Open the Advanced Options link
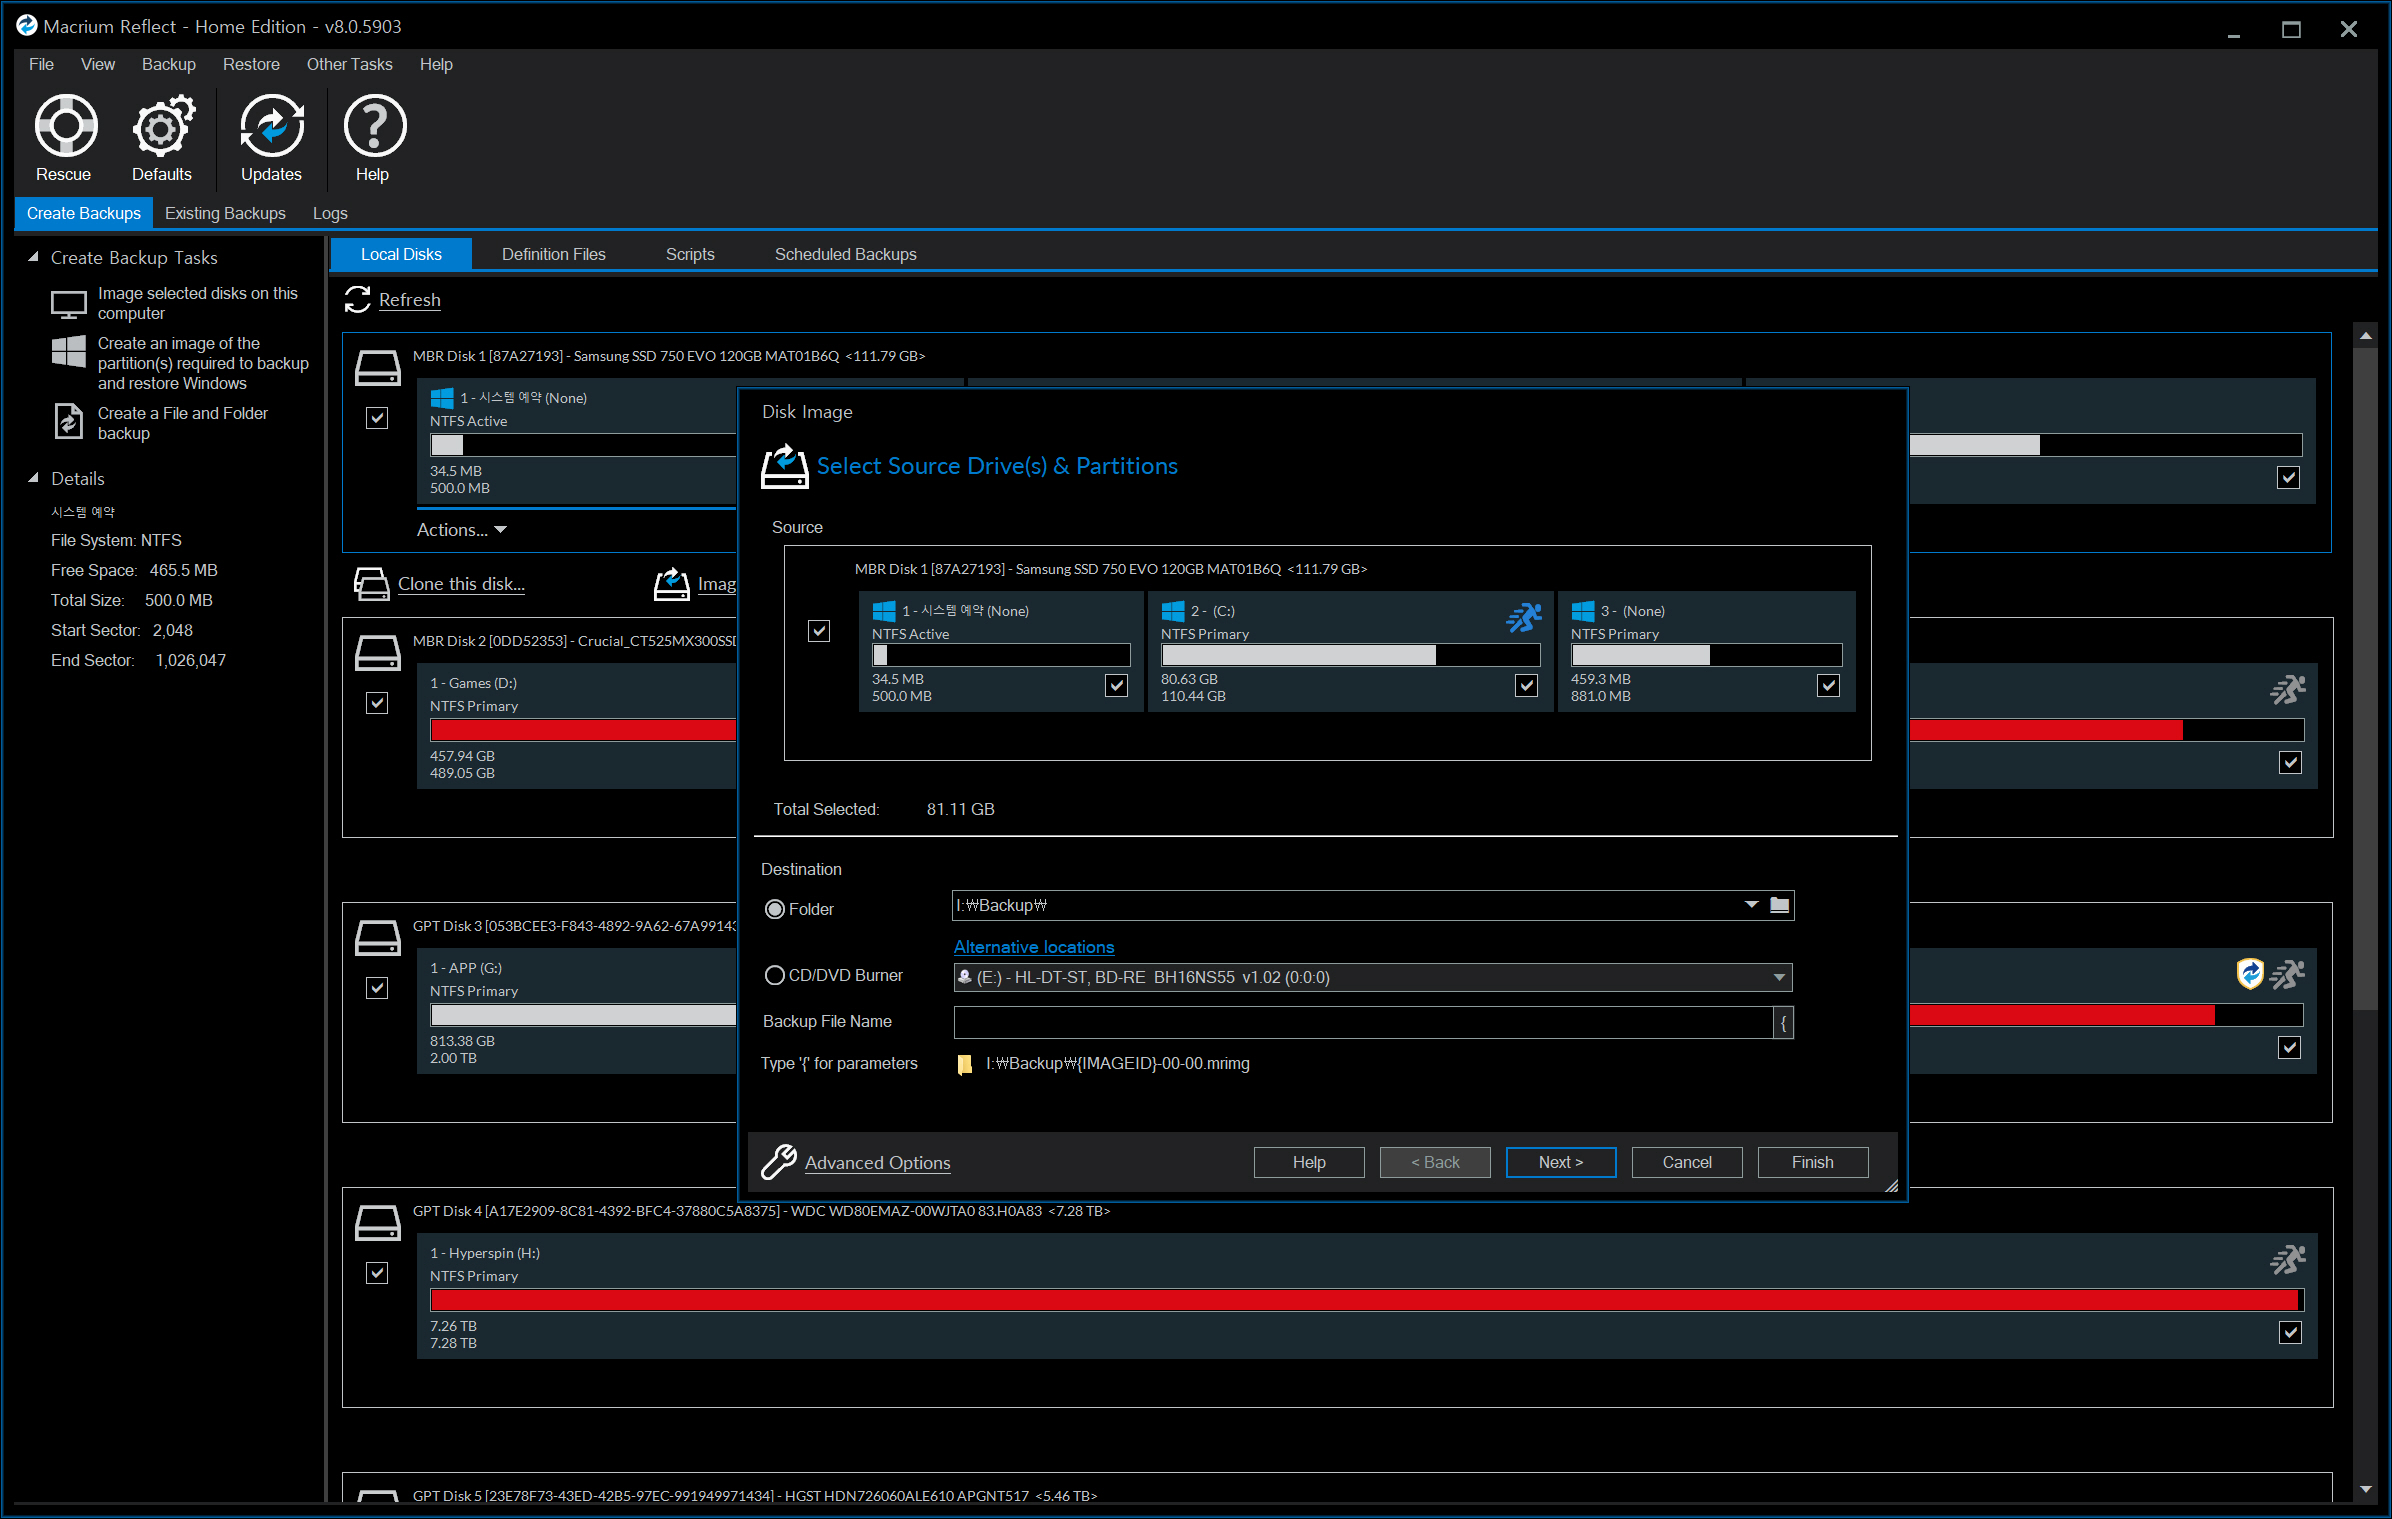 click(877, 1163)
